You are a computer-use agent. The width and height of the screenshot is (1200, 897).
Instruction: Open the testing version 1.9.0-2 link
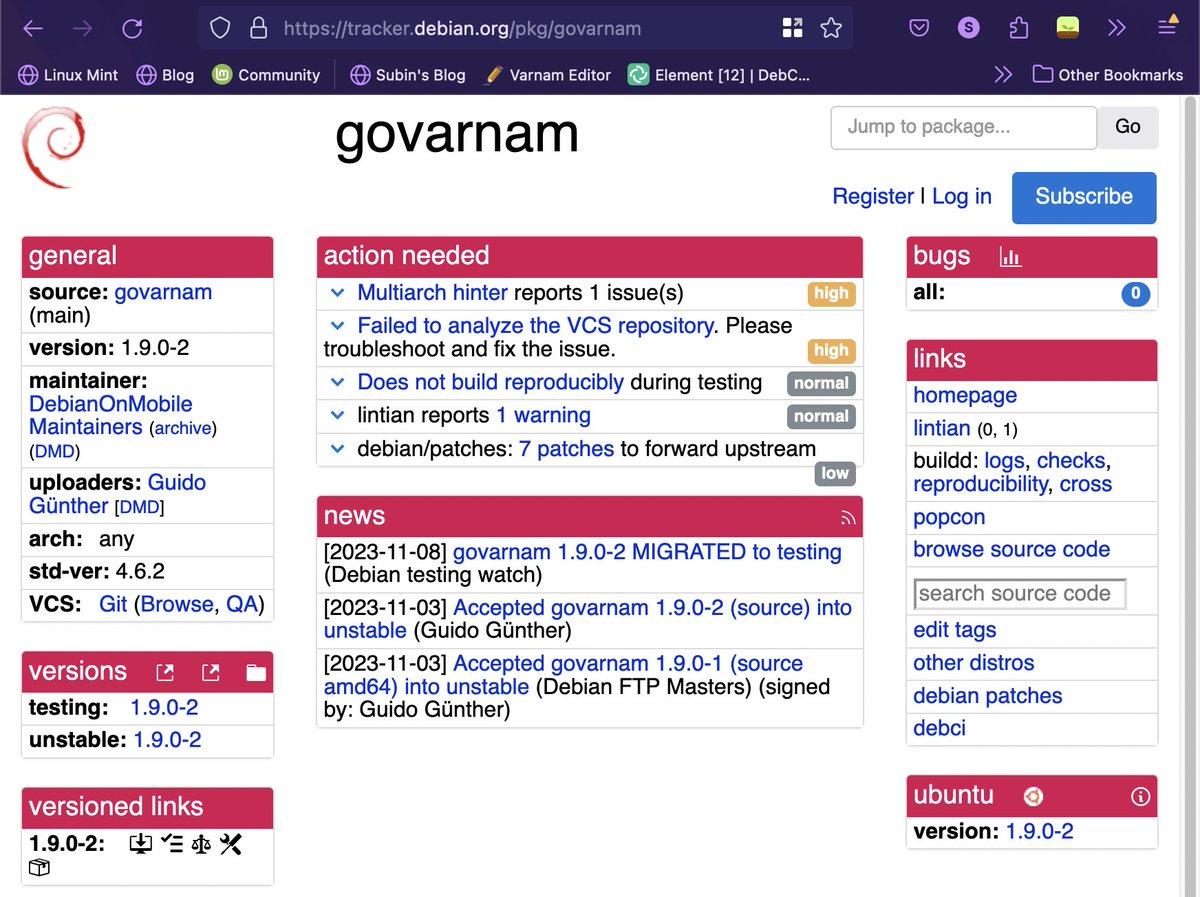[x=164, y=707]
